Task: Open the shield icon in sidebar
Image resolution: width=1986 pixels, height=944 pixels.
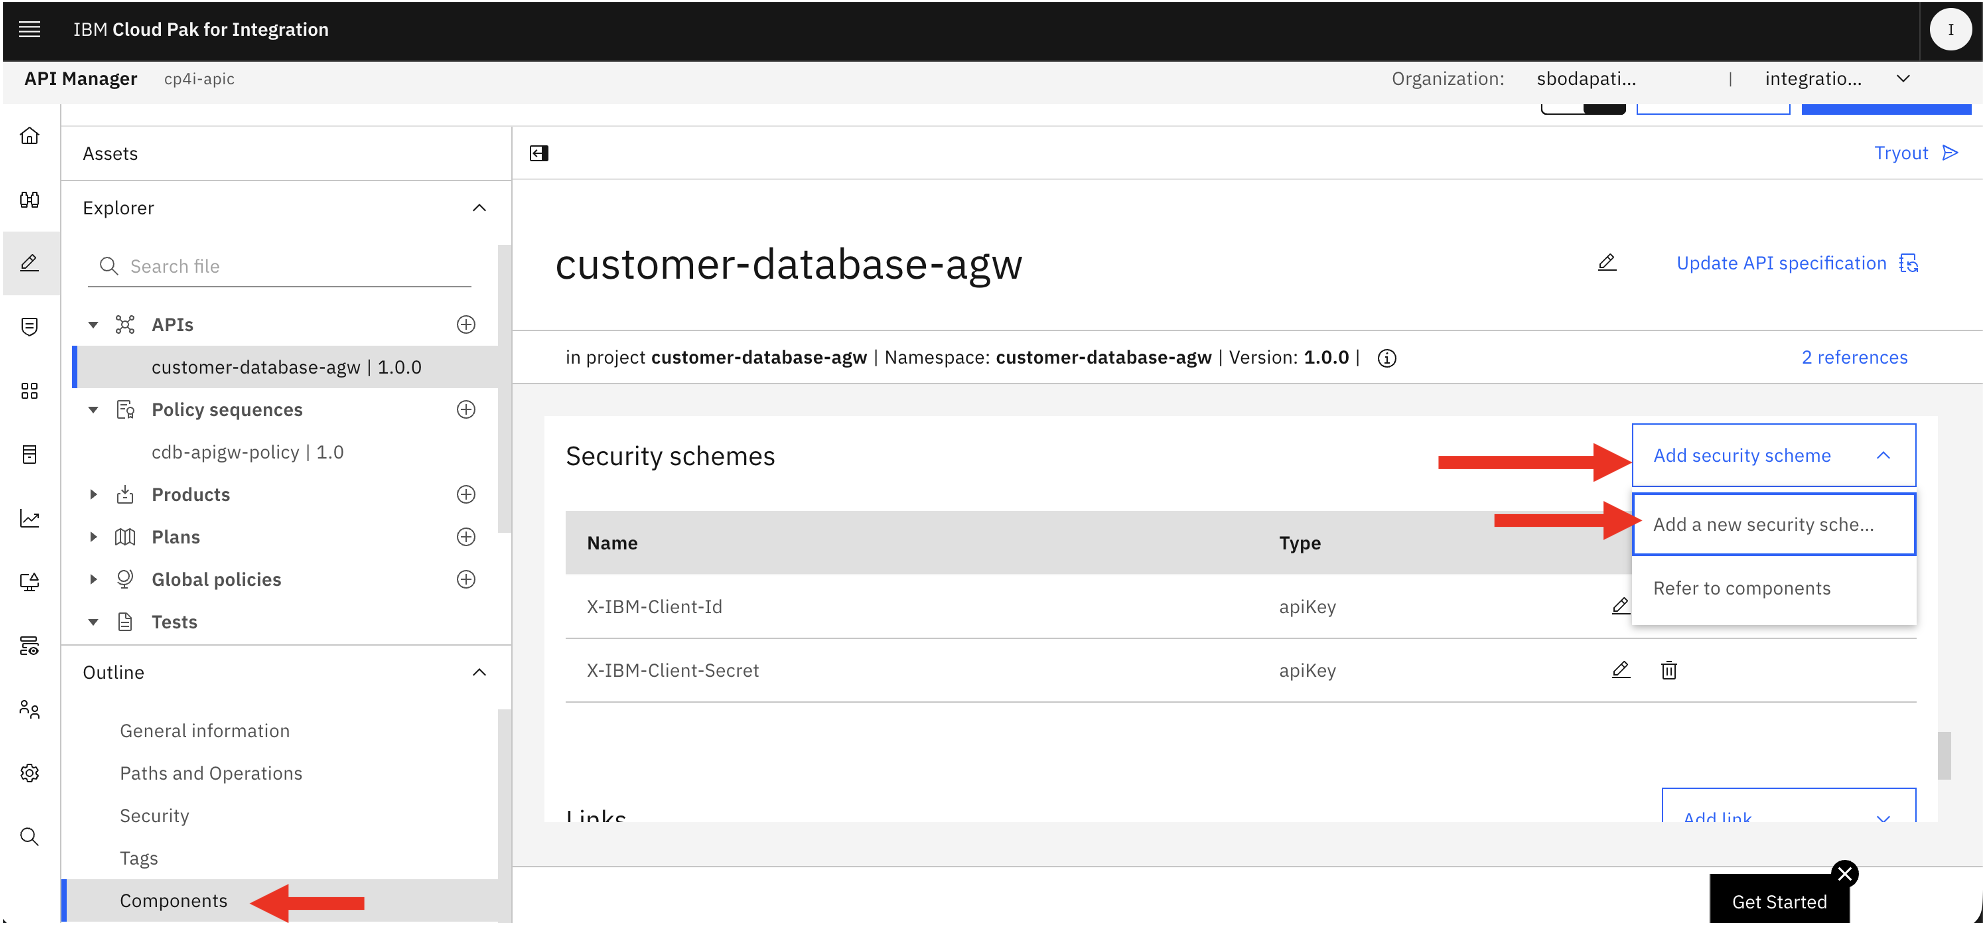Action: [x=30, y=327]
